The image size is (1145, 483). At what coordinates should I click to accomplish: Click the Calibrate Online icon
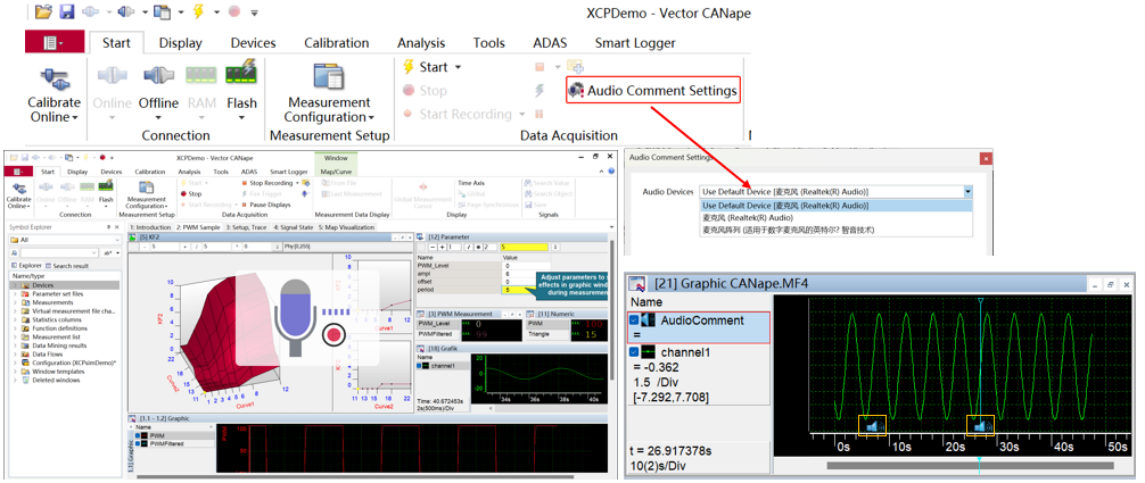click(53, 80)
